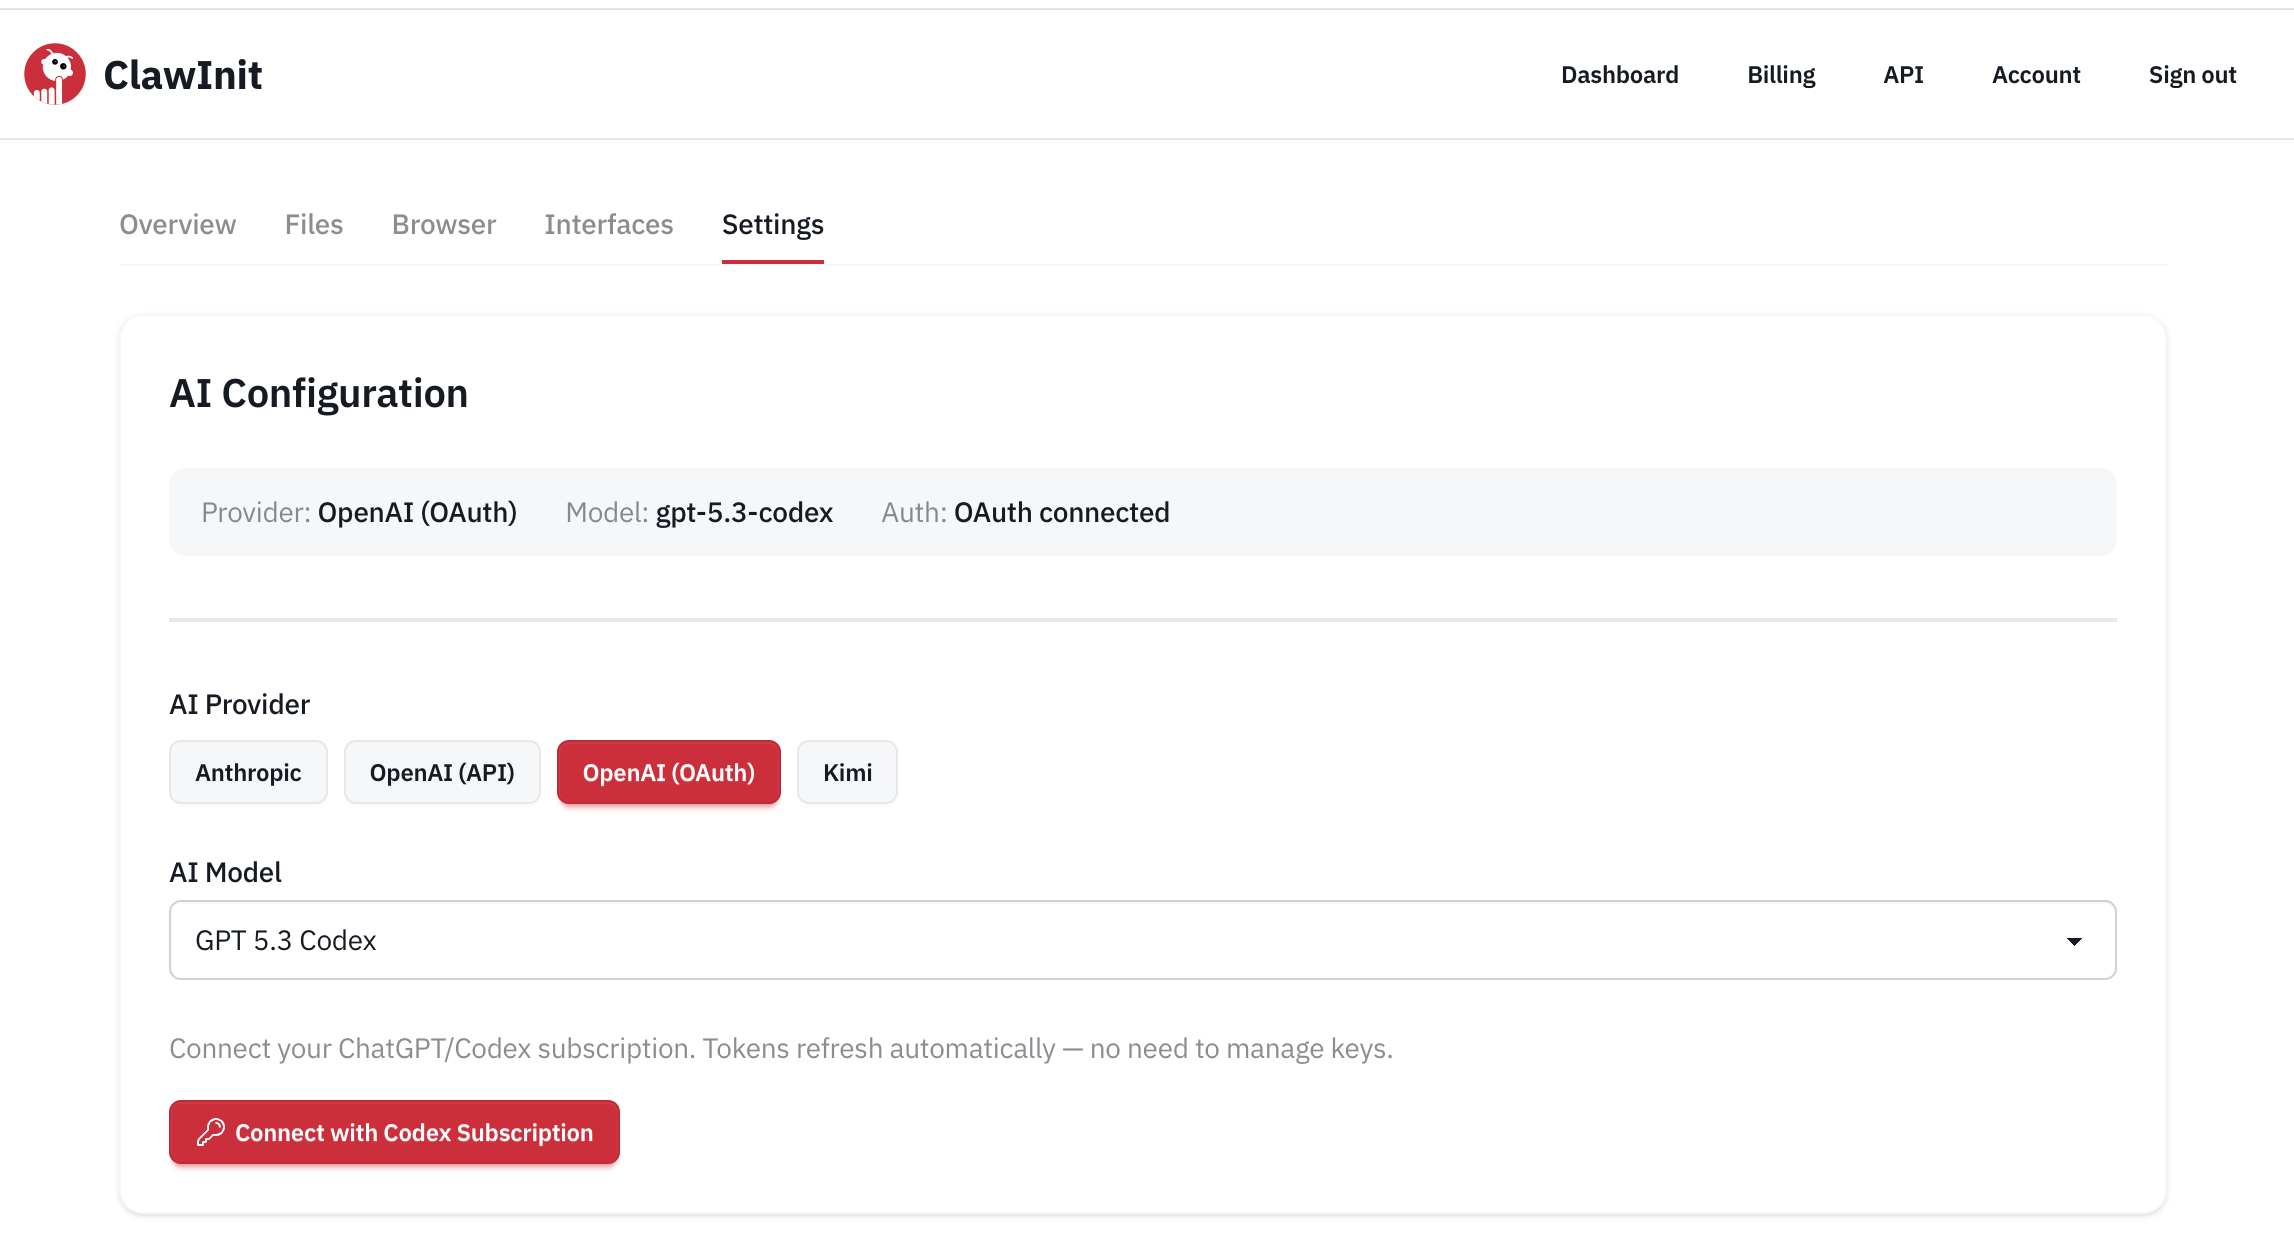Switch to the Browser tab
Screen dimensions: 2294x1242
[x=443, y=225]
